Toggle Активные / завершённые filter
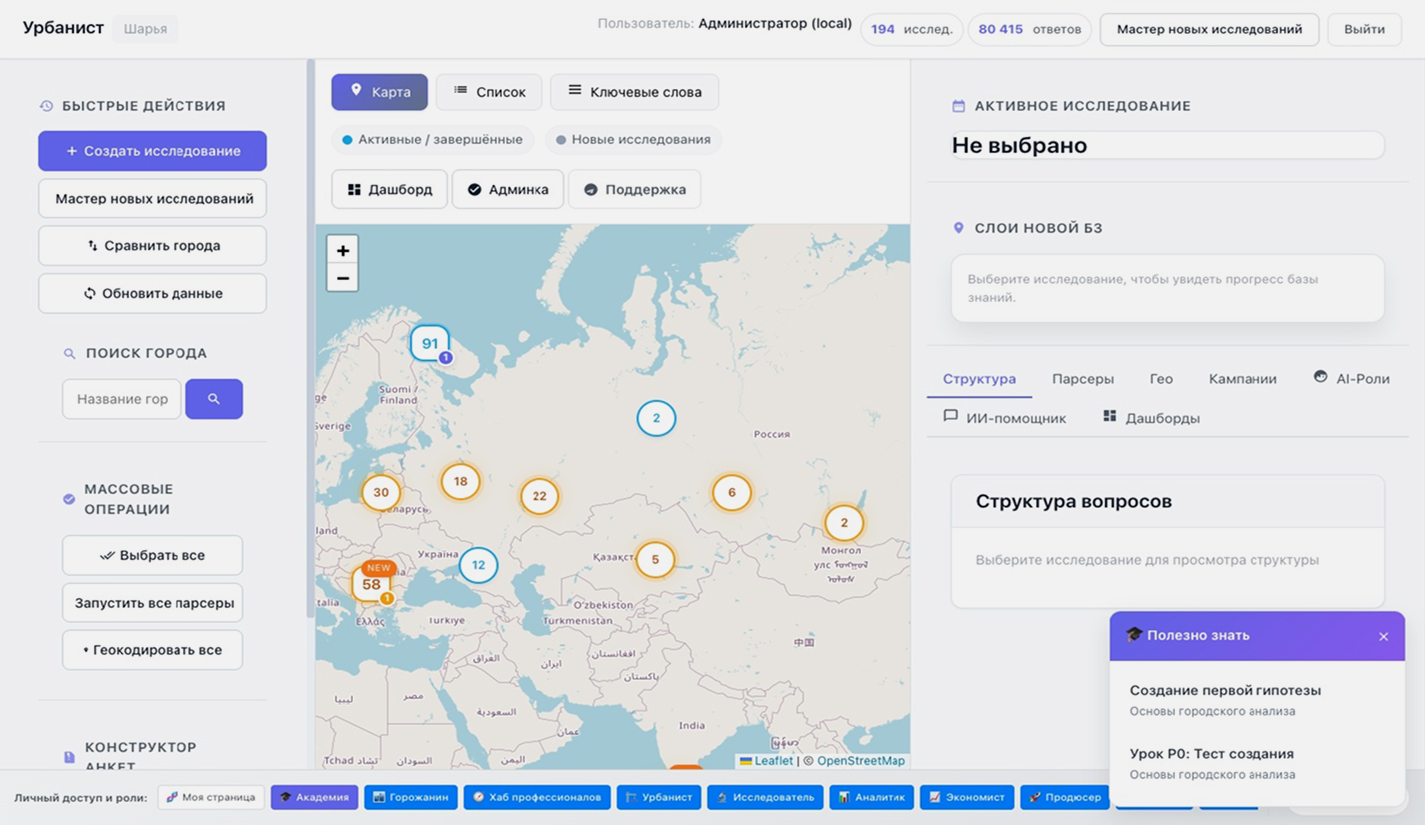1425x825 pixels. coord(432,140)
